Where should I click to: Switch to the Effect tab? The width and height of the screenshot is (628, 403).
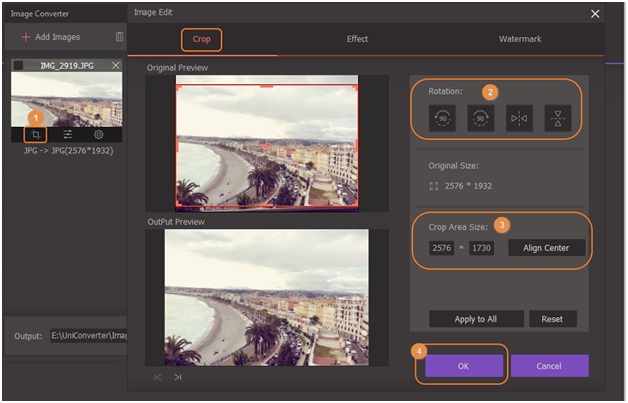(x=357, y=39)
